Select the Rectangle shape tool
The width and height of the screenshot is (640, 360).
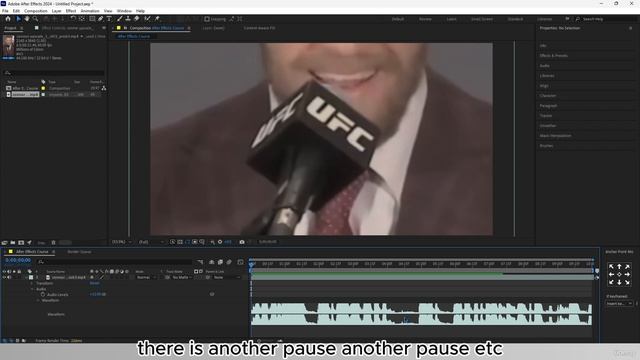[x=92, y=19]
